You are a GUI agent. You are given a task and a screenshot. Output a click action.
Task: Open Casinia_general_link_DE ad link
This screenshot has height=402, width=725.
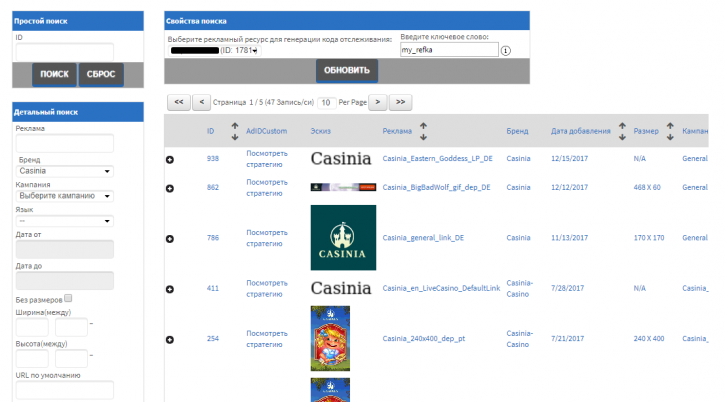click(423, 238)
